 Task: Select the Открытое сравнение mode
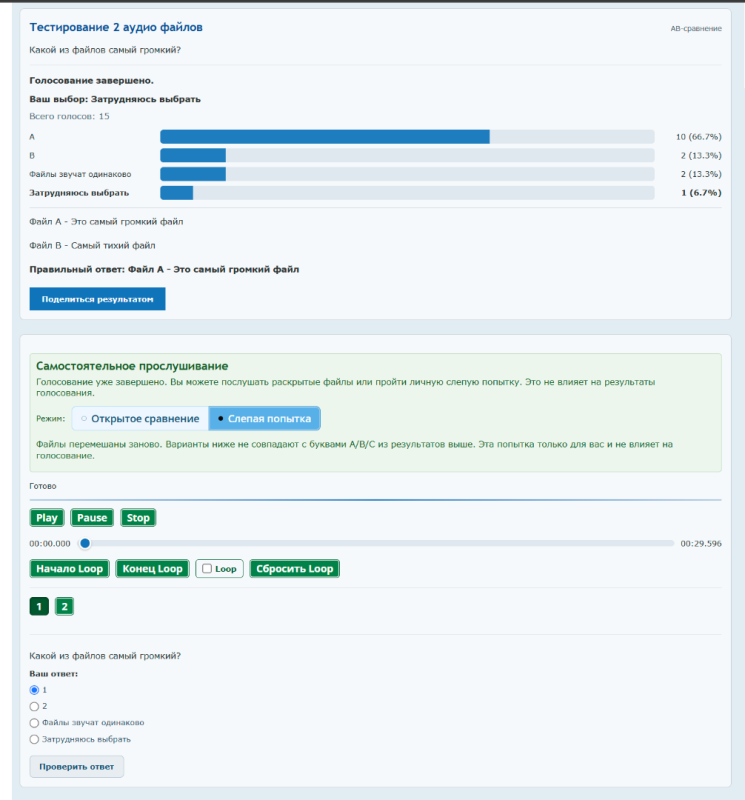[140, 418]
